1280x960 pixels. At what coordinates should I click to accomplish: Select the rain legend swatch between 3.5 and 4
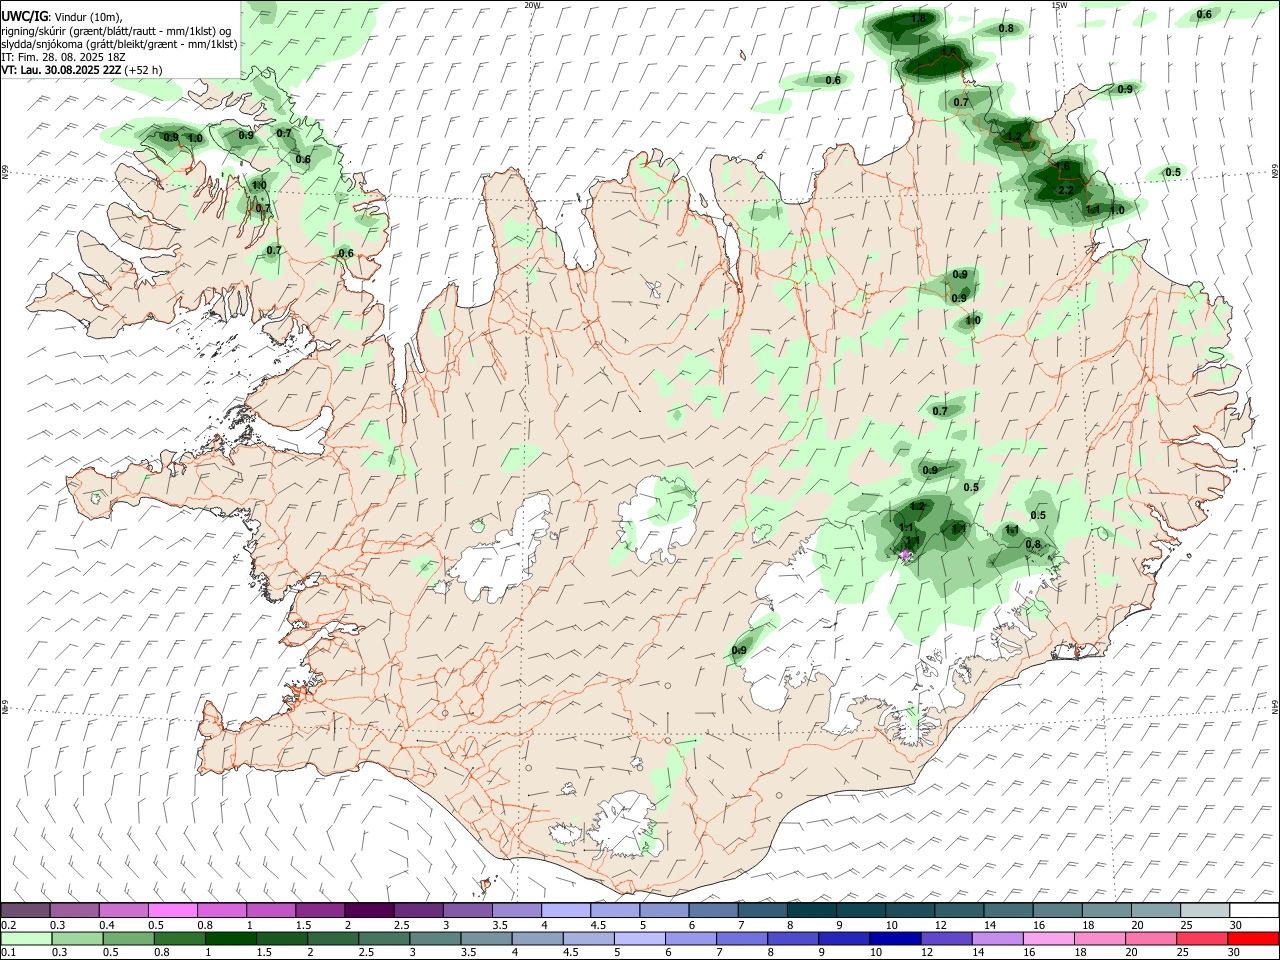coord(486,938)
